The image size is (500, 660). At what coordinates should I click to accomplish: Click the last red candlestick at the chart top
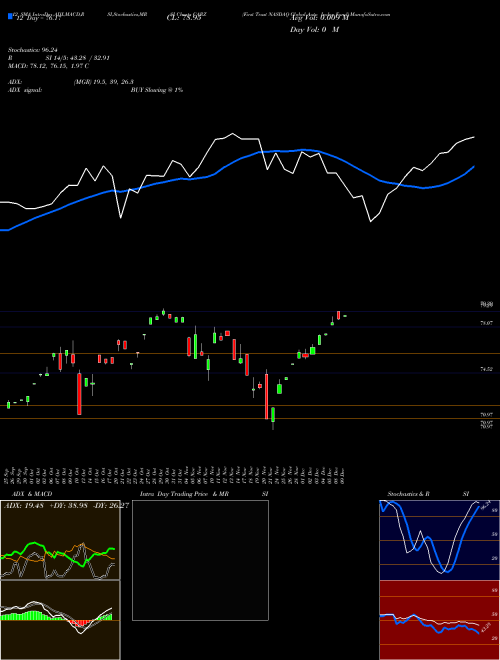(x=338, y=315)
